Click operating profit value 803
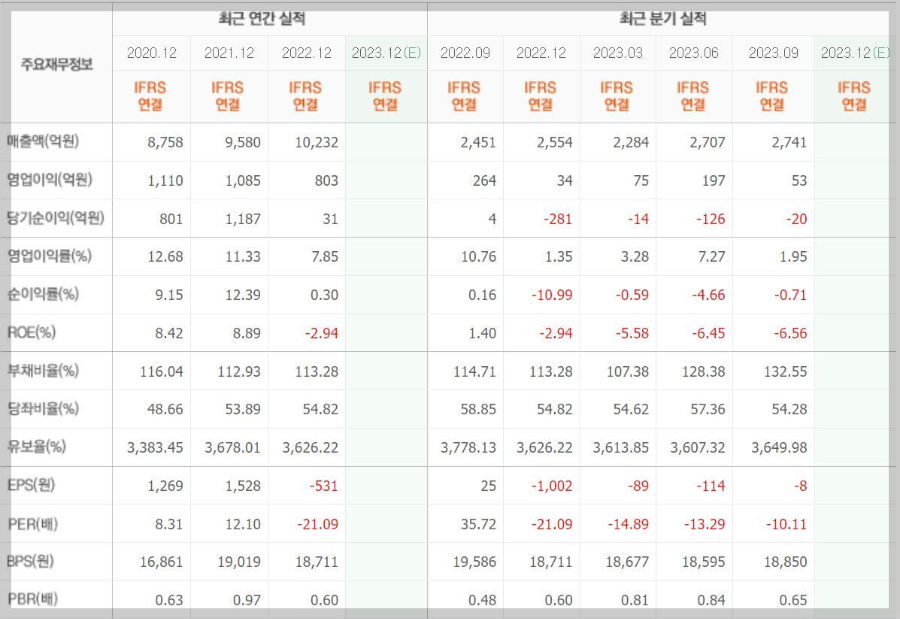Viewport: 900px width, 619px height. tap(326, 181)
